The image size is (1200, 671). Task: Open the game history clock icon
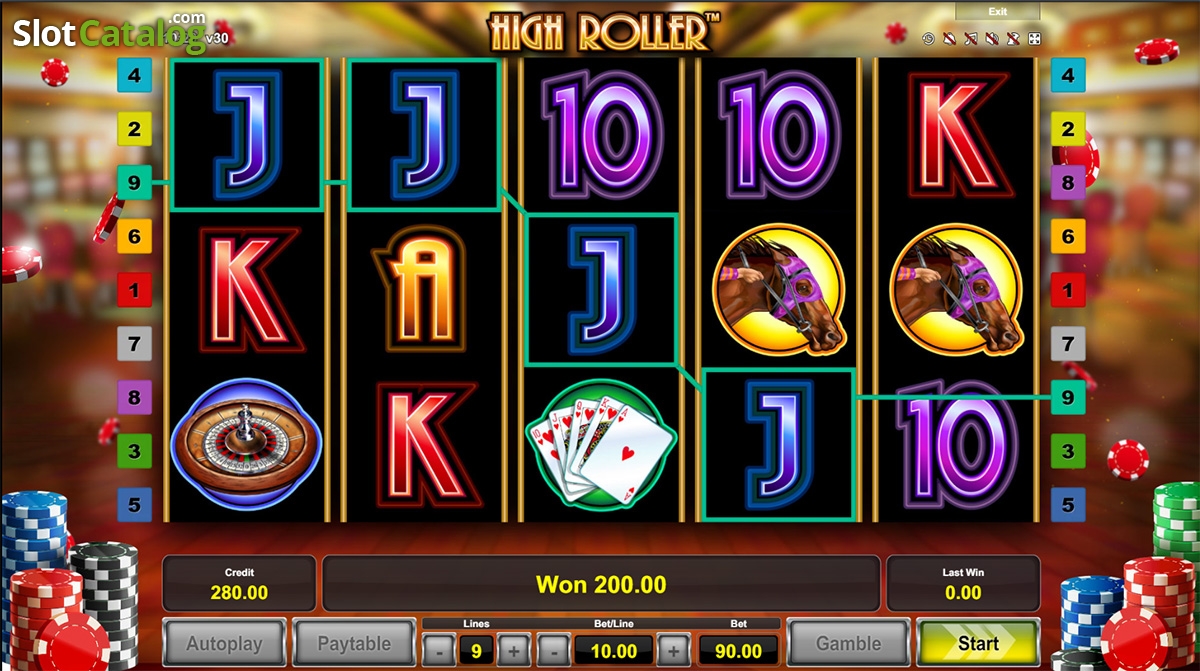point(928,38)
